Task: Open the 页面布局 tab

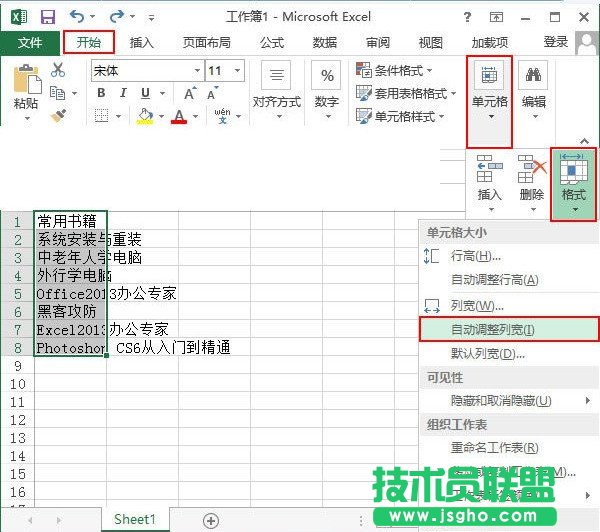Action: [207, 42]
